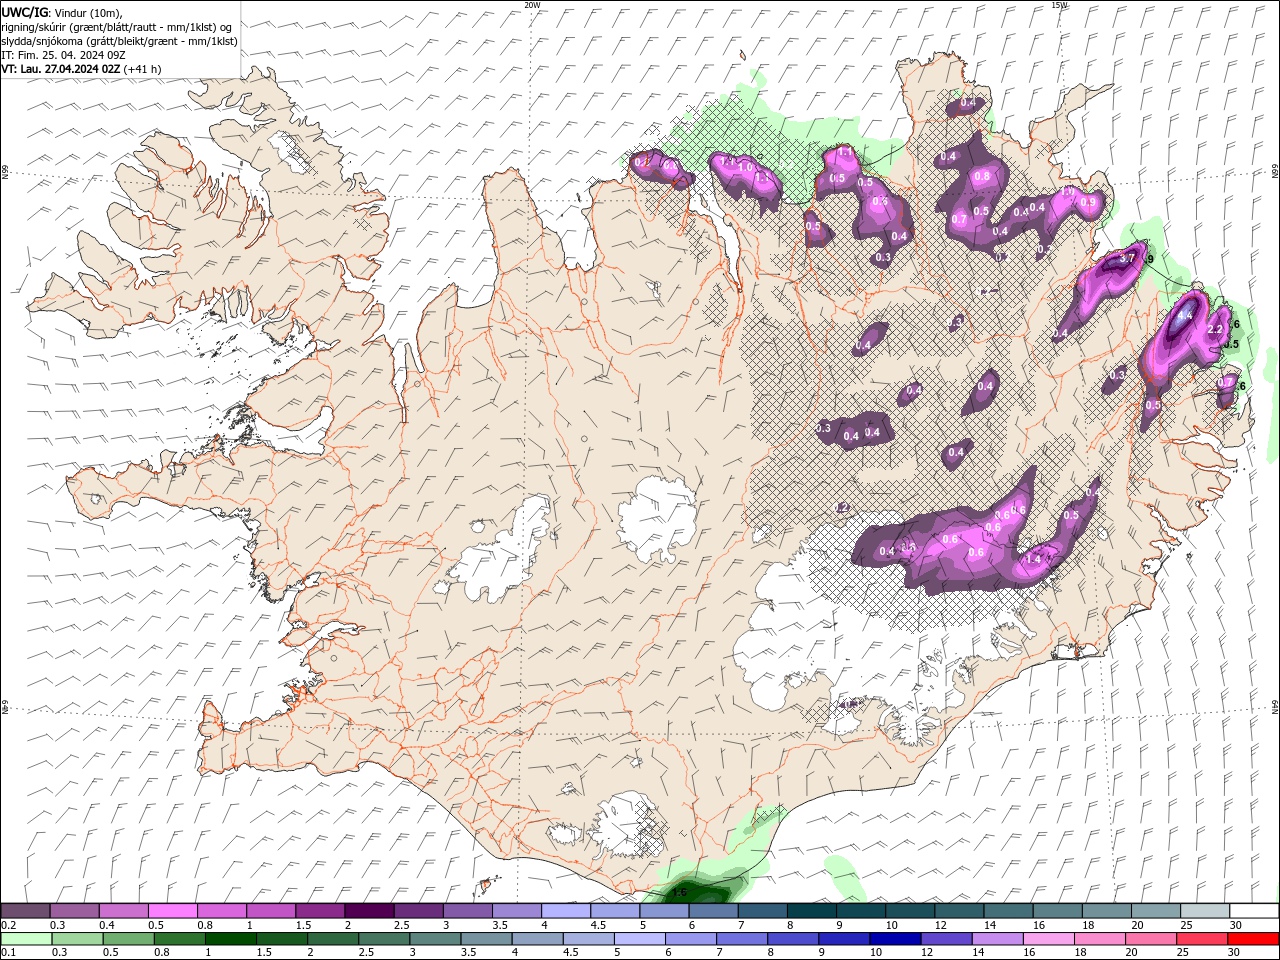Image resolution: width=1280 pixels, height=960 pixels.
Task: Click the 4.4 snowfall value on the map
Action: point(1186,315)
